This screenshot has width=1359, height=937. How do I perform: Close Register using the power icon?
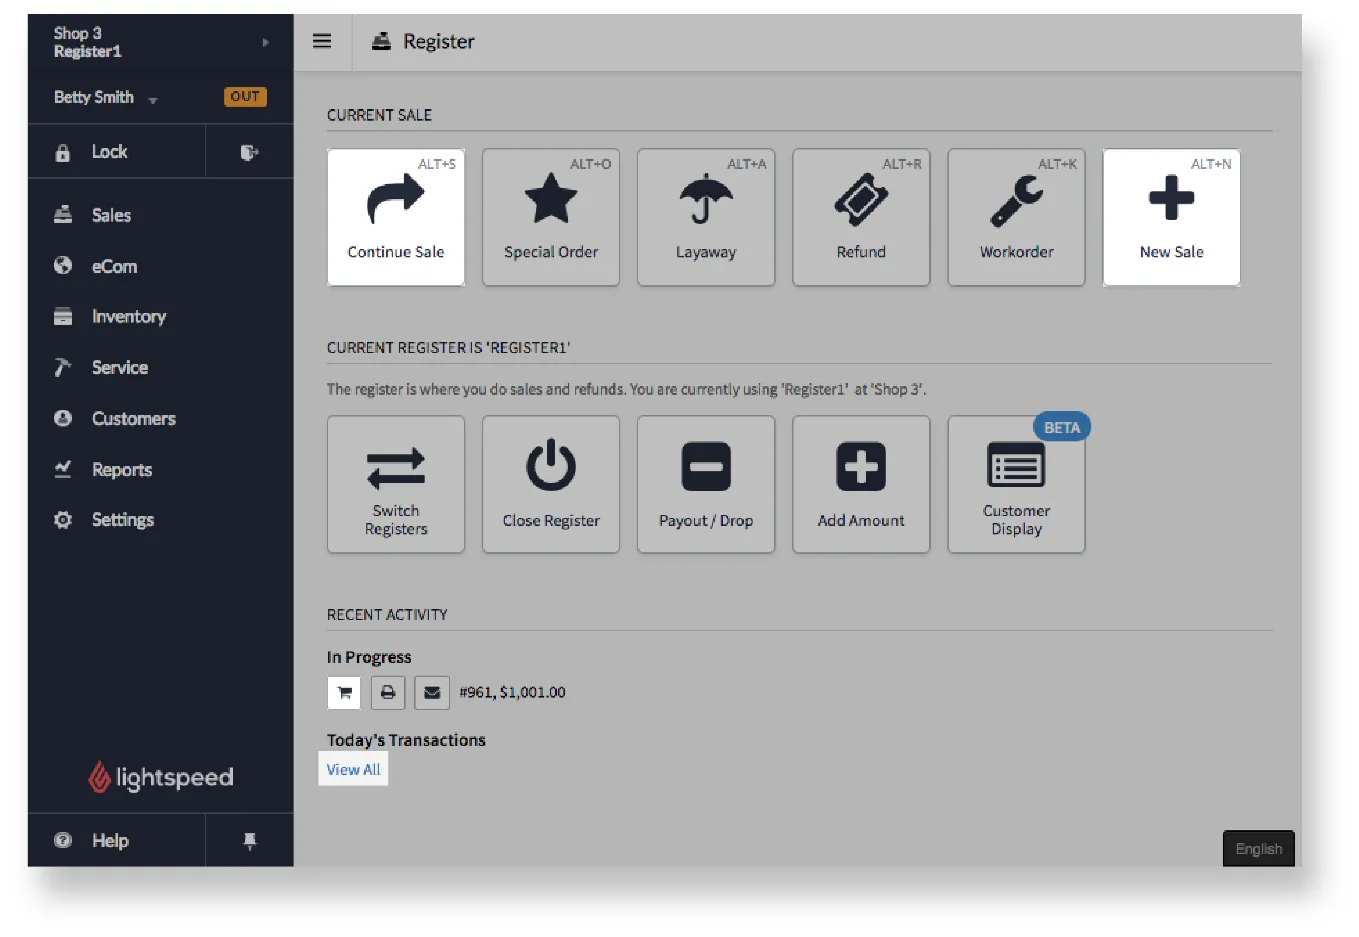[551, 484]
